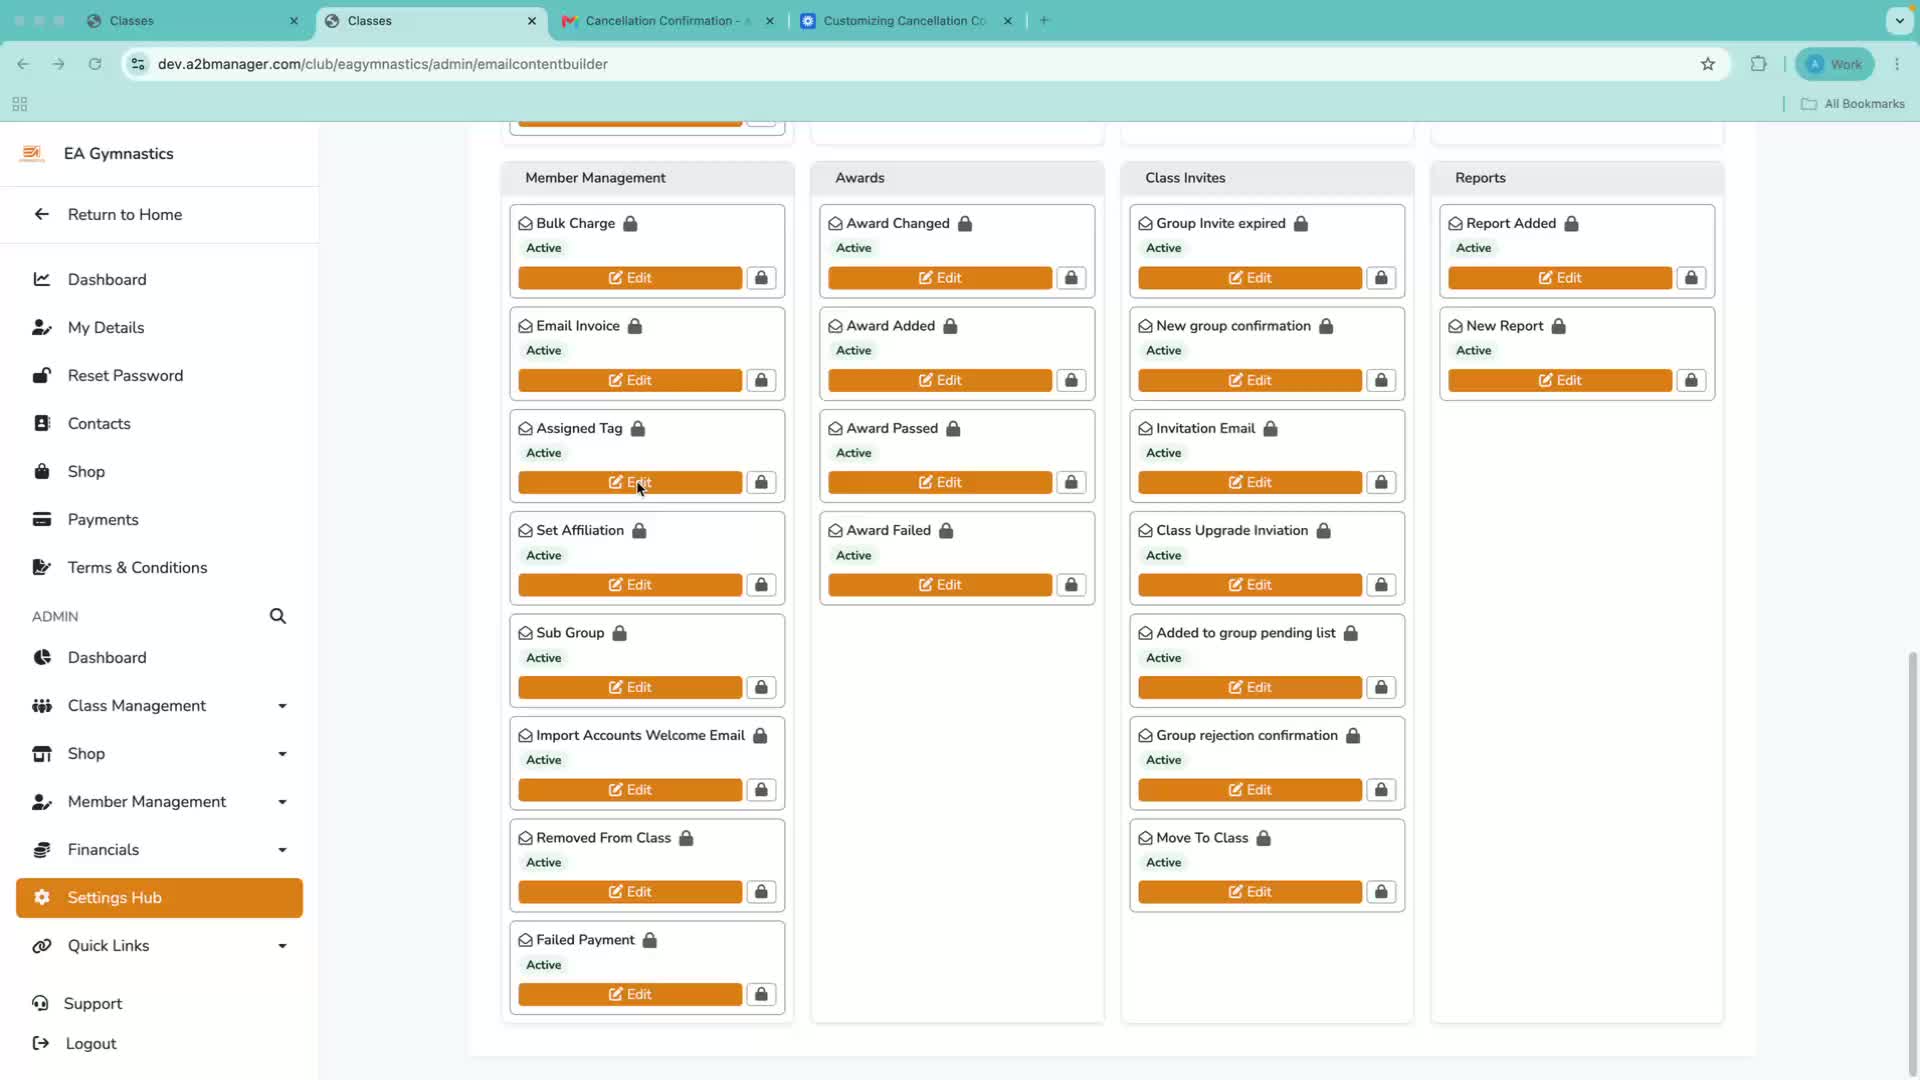Bookmark this page with the star icon

pyautogui.click(x=1708, y=64)
